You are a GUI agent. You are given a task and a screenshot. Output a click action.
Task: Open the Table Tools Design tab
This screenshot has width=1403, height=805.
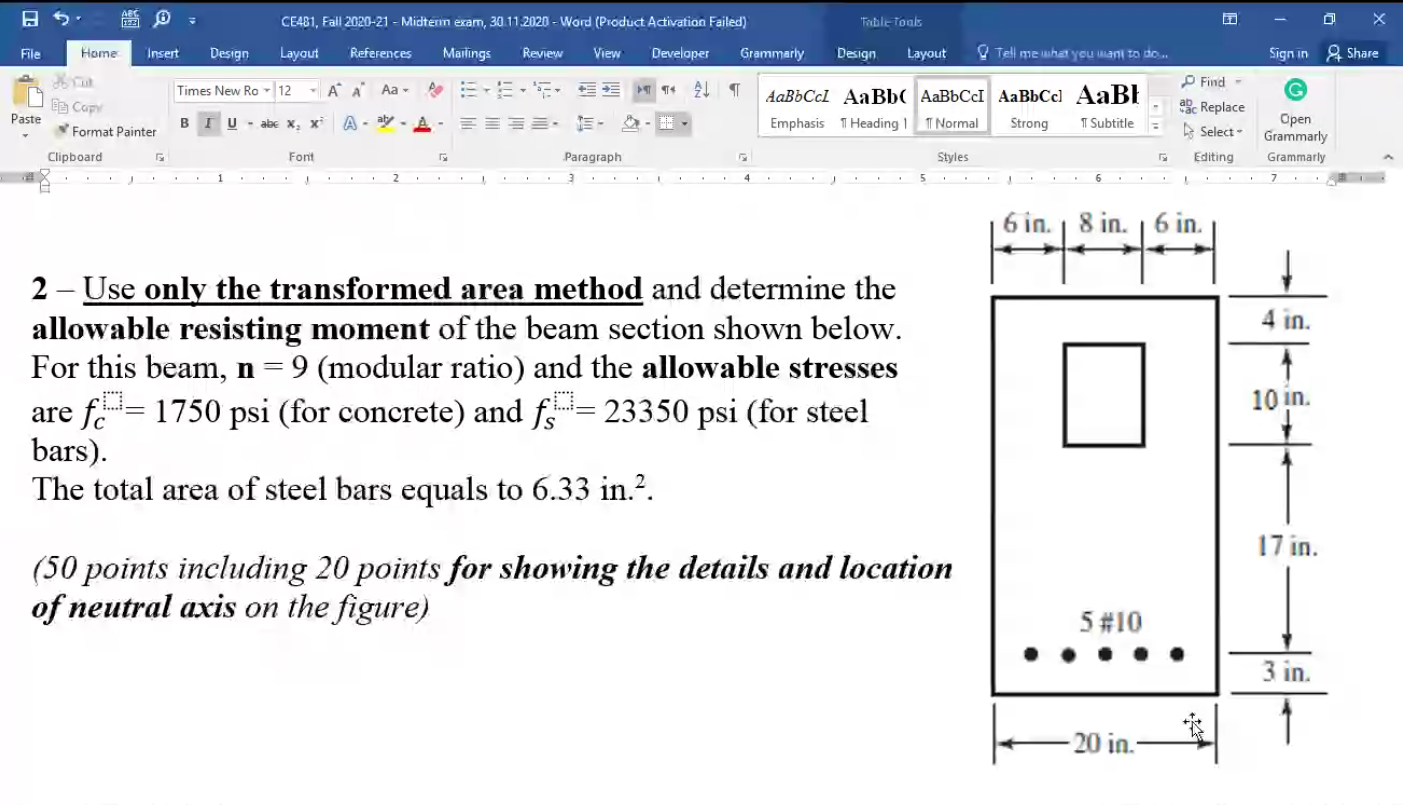pyautogui.click(x=856, y=53)
